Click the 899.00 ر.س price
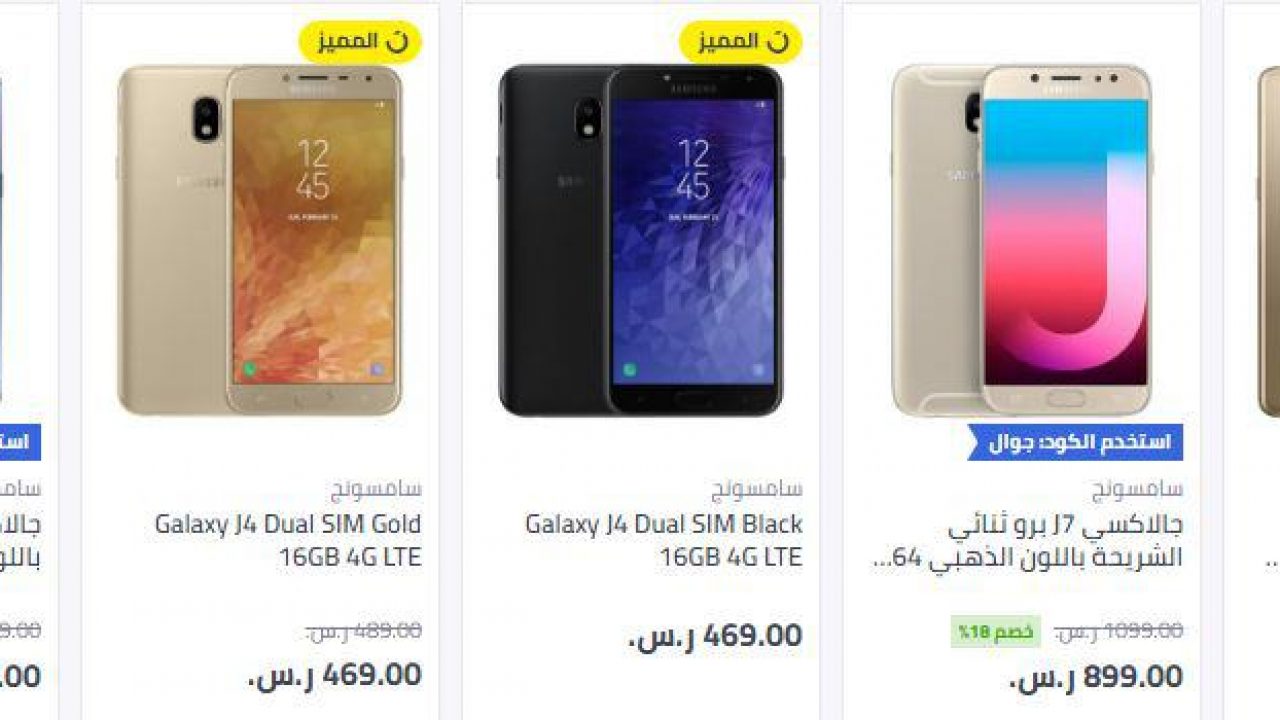1280x720 pixels. click(x=1096, y=677)
